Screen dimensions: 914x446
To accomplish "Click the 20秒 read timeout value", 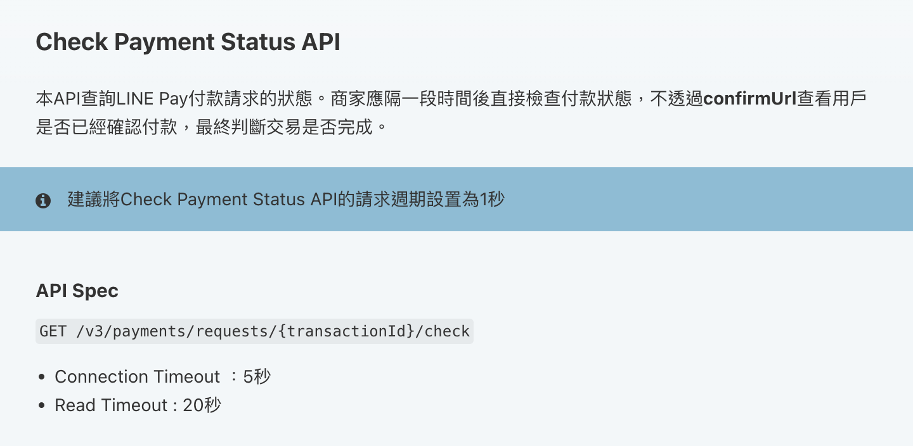I will pos(202,405).
